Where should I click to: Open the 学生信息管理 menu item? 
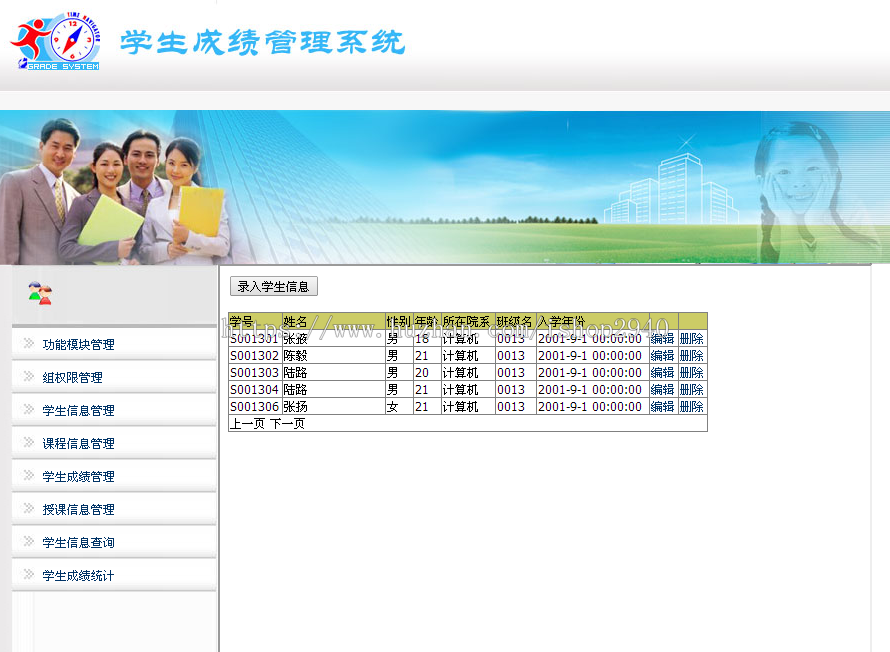pyautogui.click(x=78, y=410)
